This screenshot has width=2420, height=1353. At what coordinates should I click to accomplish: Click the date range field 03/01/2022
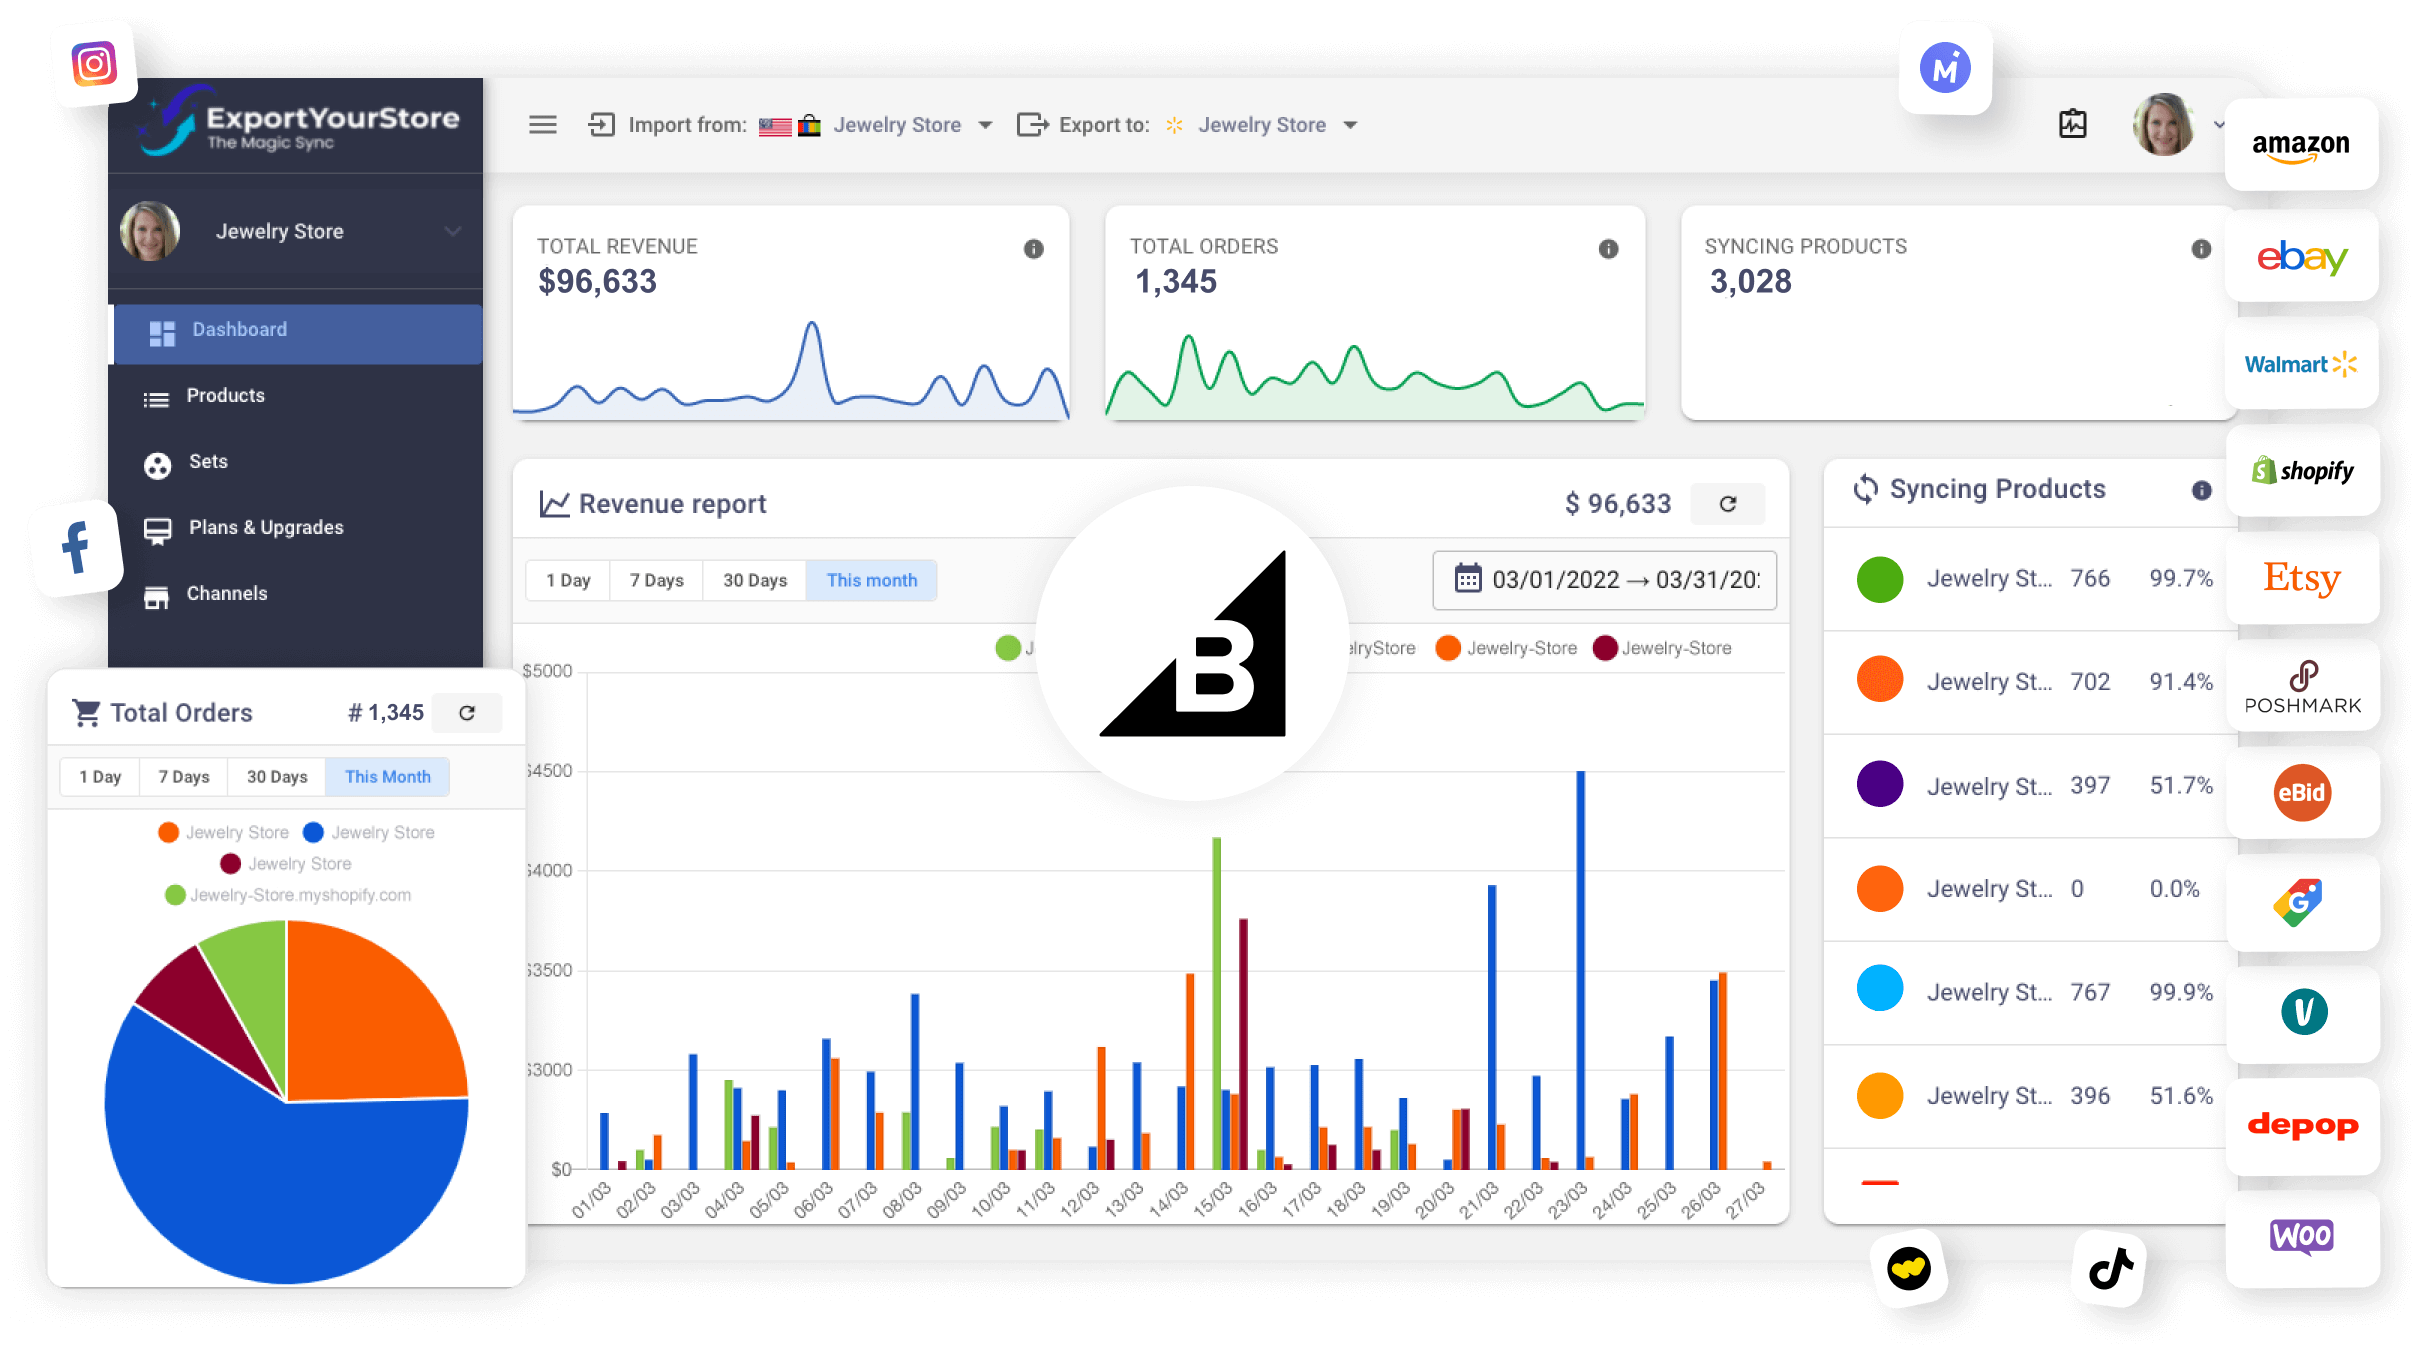pyautogui.click(x=1604, y=579)
